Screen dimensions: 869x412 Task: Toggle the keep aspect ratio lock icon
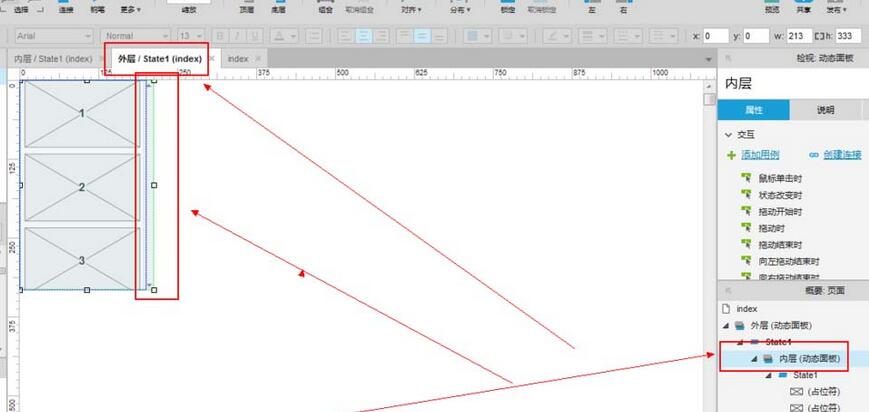[820, 36]
